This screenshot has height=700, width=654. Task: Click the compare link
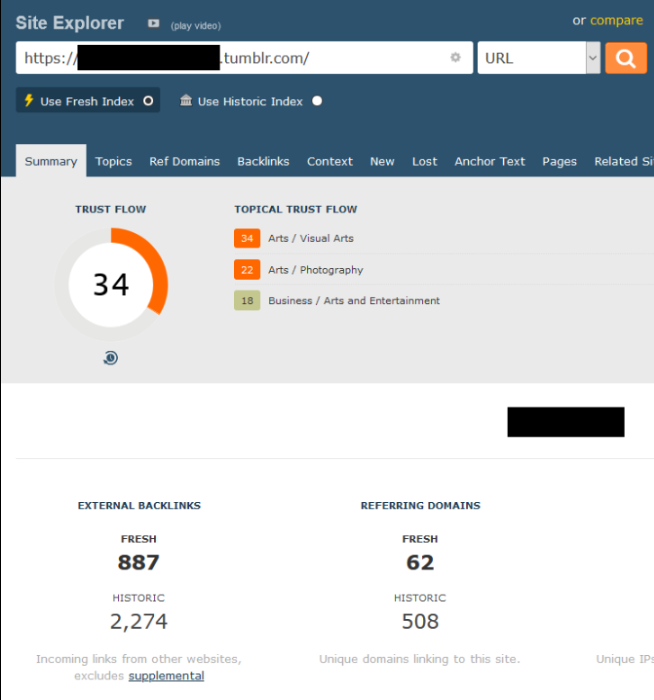617,20
